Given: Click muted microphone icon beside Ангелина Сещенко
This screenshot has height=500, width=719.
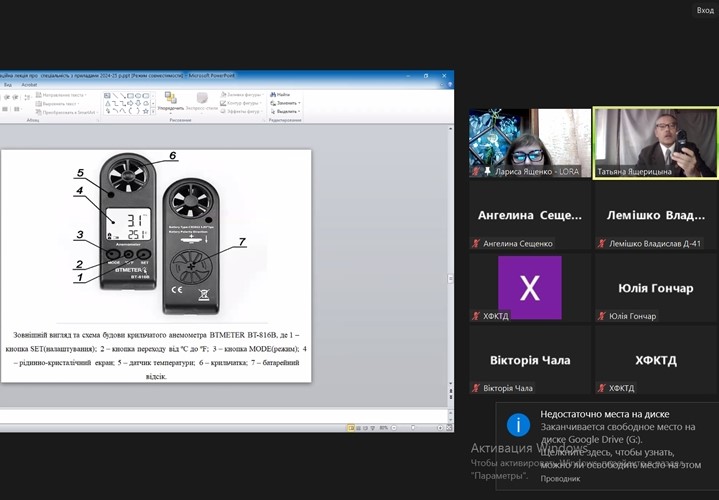Looking at the screenshot, I should click(x=477, y=243).
